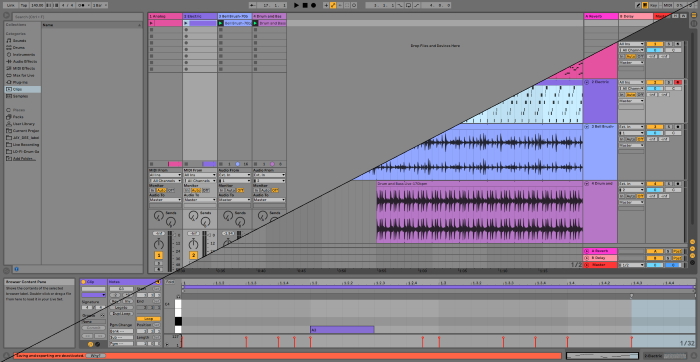The width and height of the screenshot is (700, 362).
Task: Open the 1 Bar quantization menu
Action: click(100, 5)
